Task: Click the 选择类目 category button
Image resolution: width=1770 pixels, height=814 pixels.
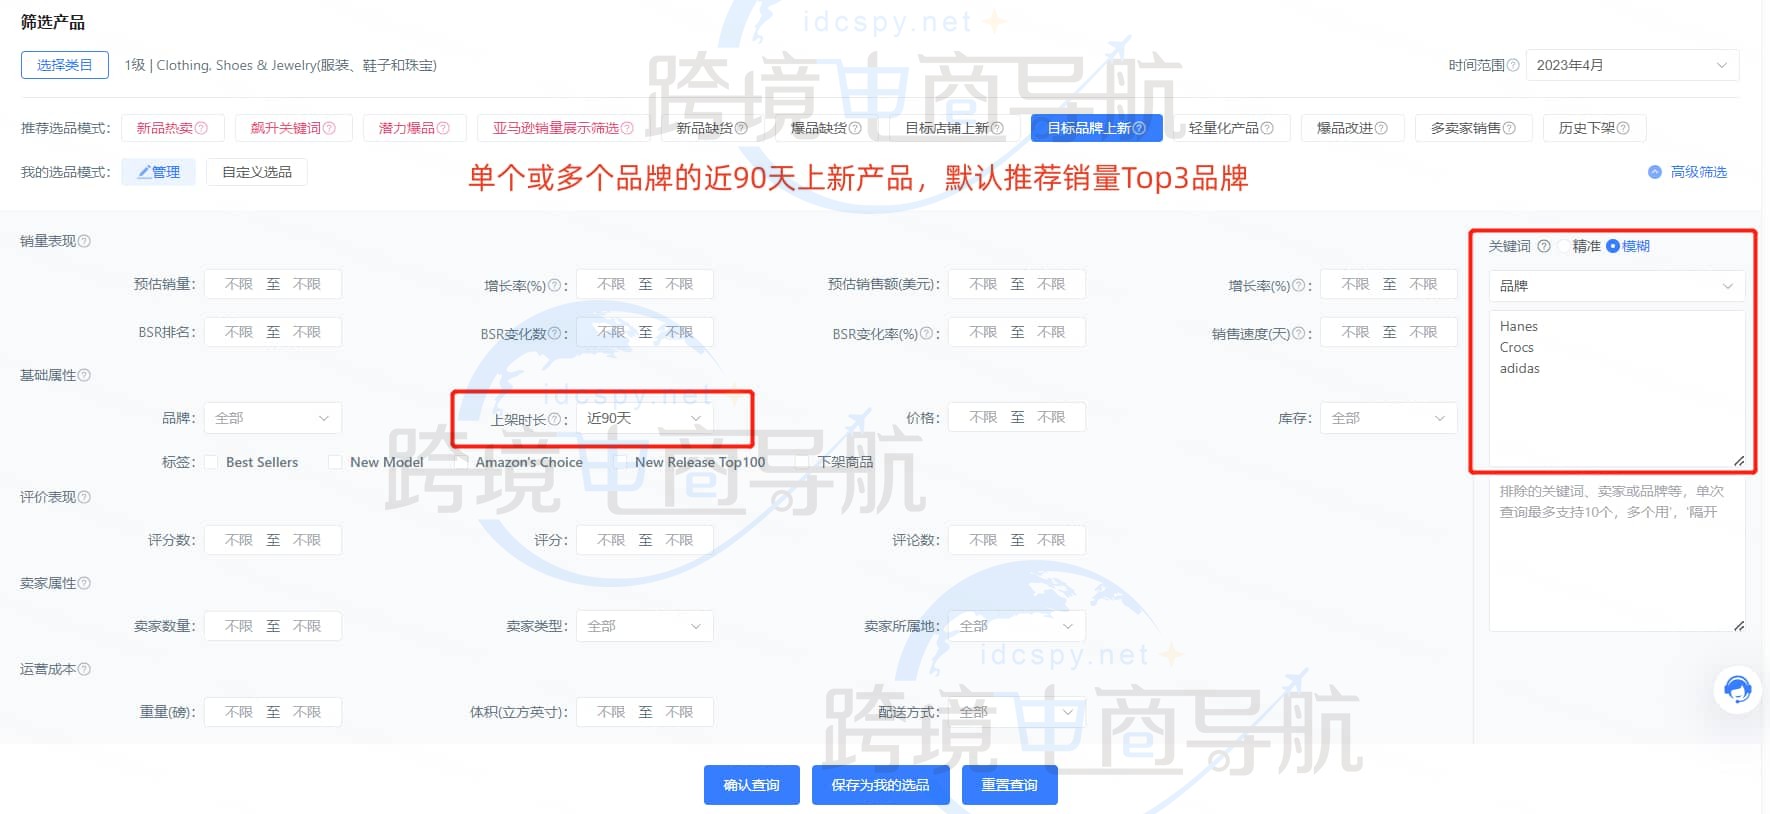Action: [x=65, y=65]
